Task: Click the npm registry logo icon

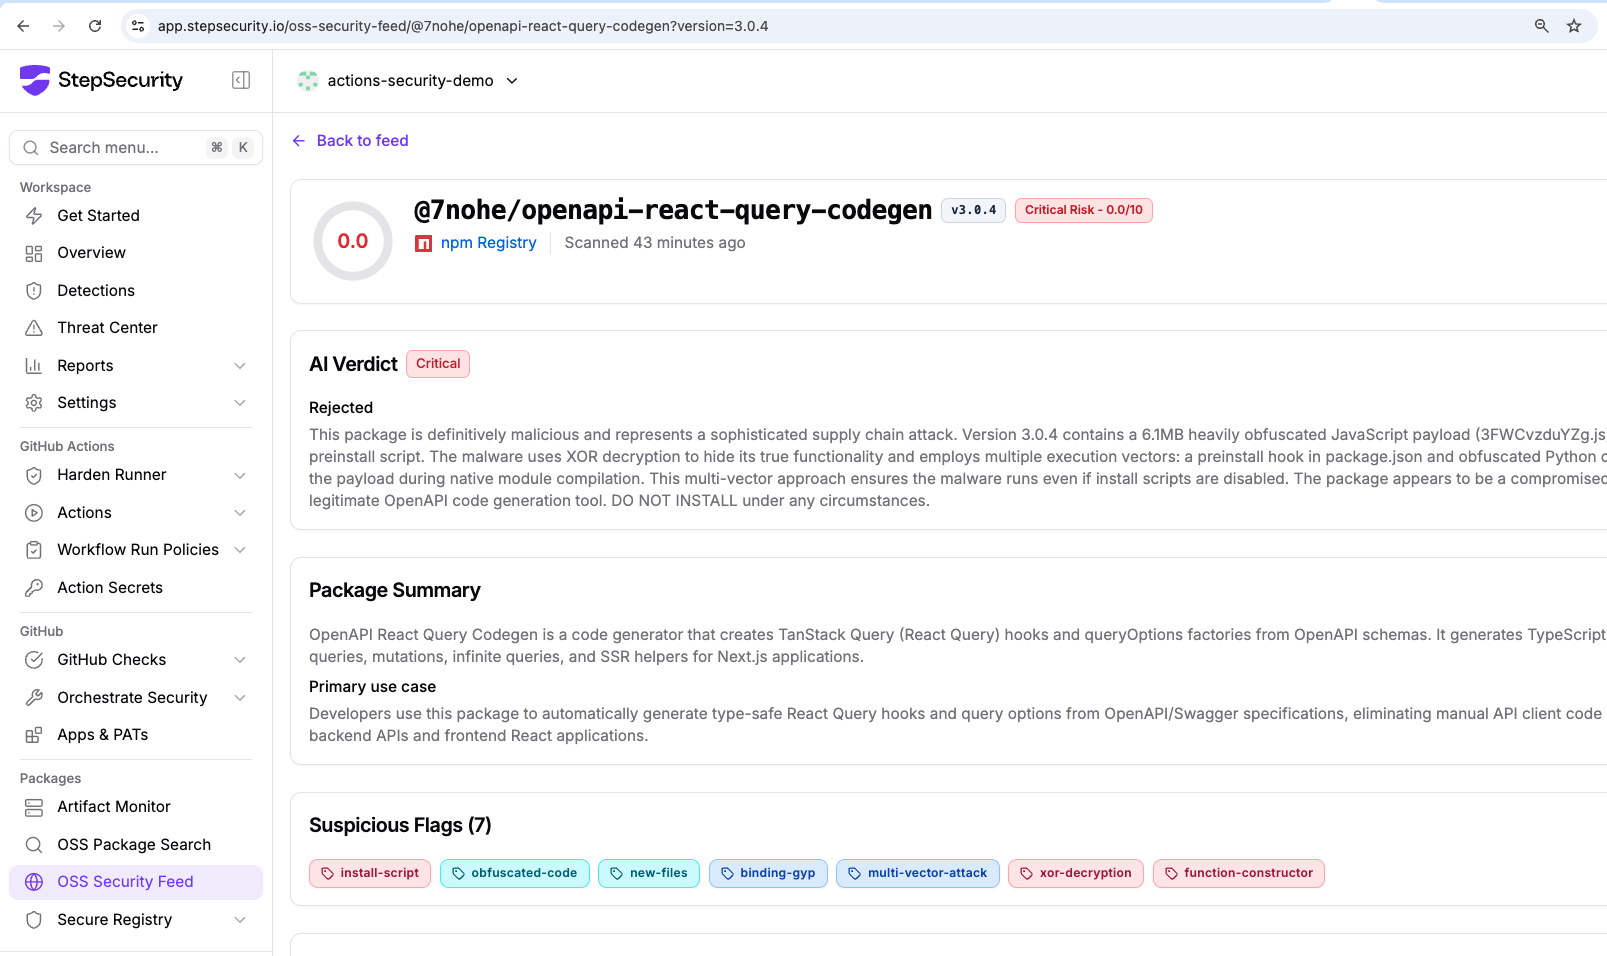Action: click(x=424, y=243)
